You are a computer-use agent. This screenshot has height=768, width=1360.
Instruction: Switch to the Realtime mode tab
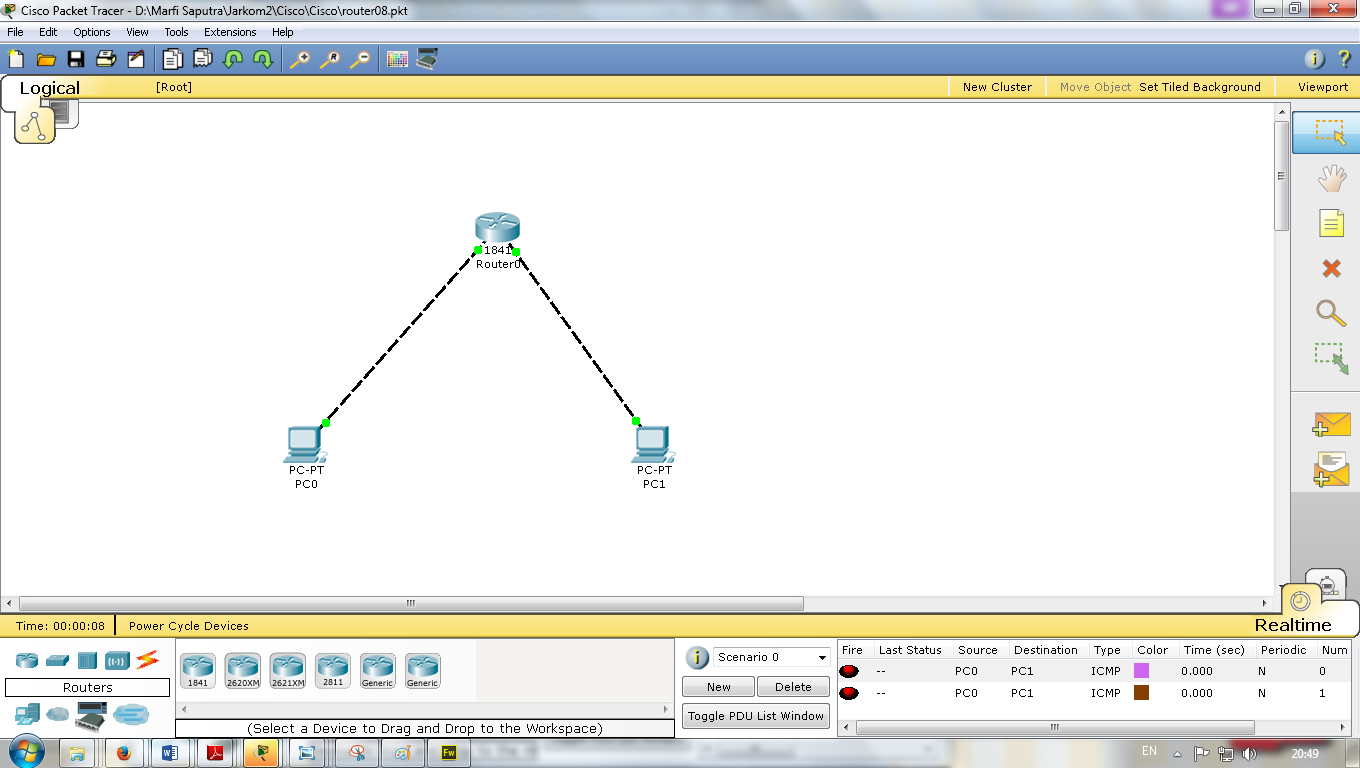pyautogui.click(x=1293, y=625)
